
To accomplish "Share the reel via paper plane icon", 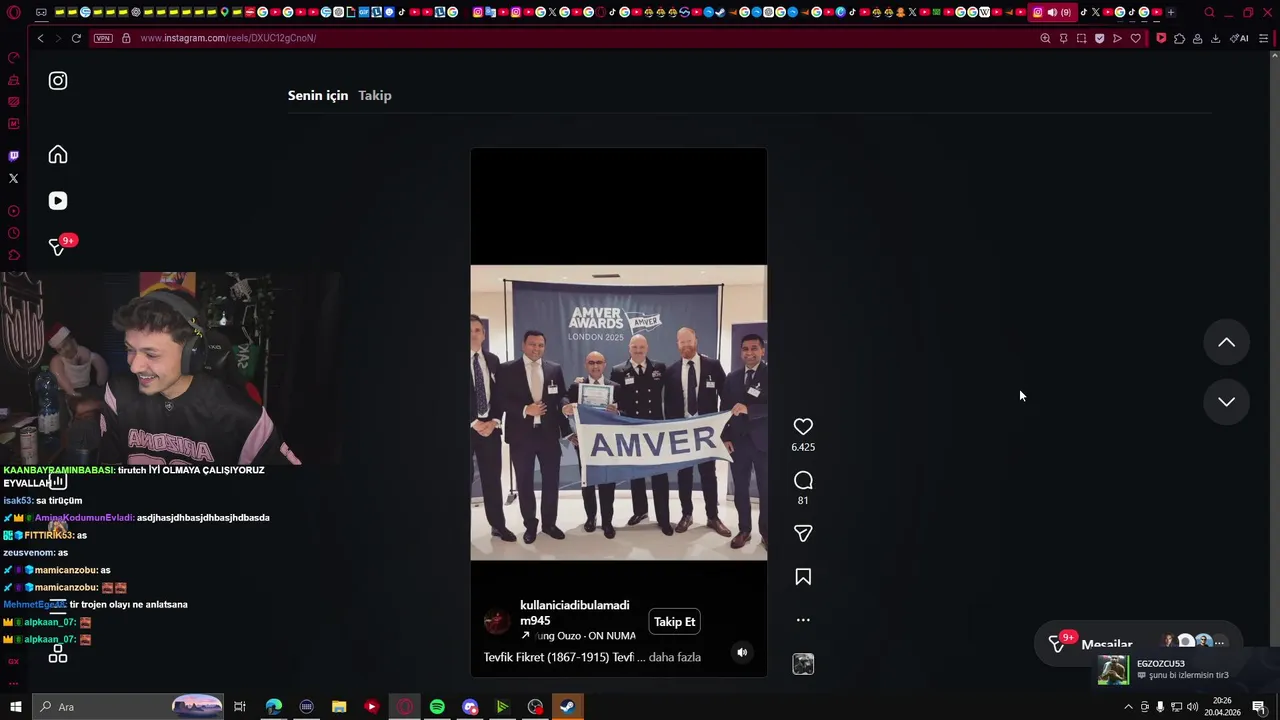I will point(803,534).
